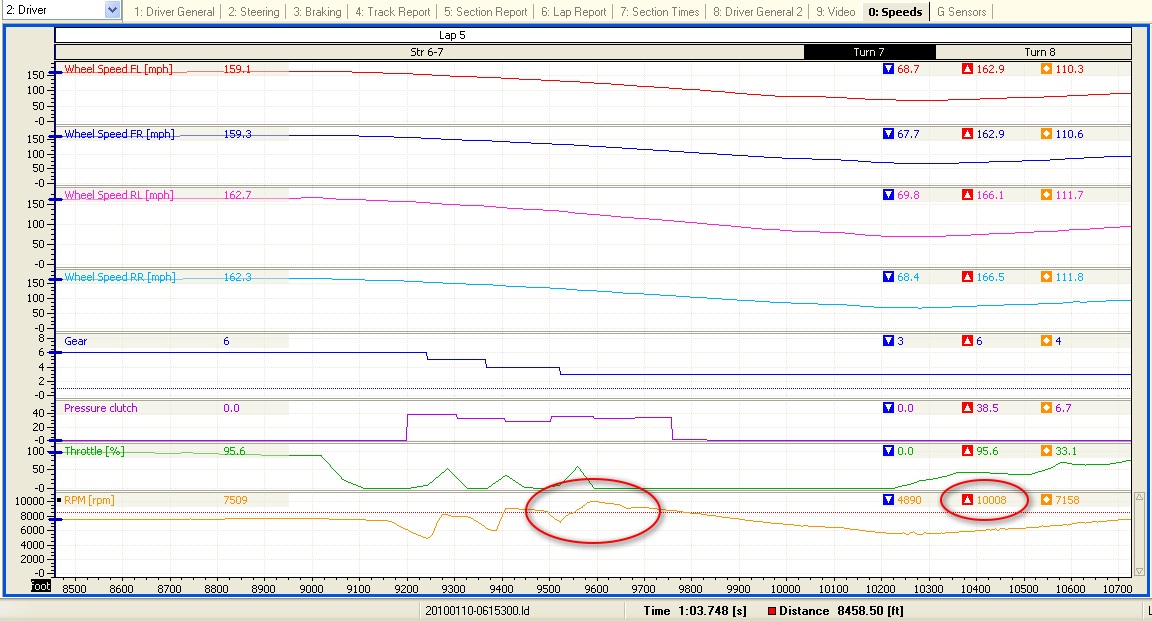
Task: Select the Str 6-7 section header
Action: tap(428, 52)
